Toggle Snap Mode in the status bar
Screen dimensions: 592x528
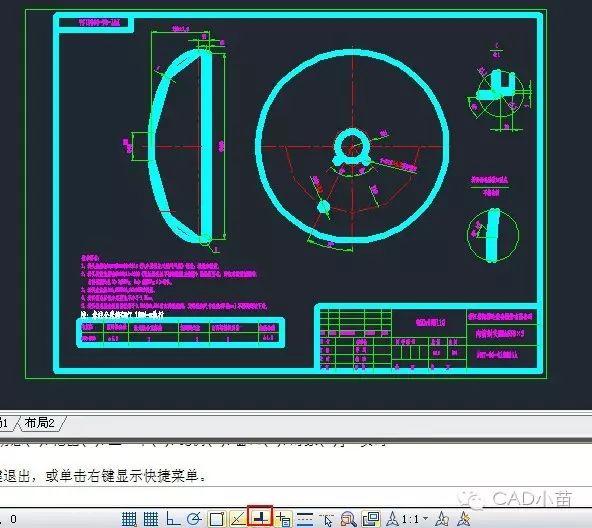point(129,519)
